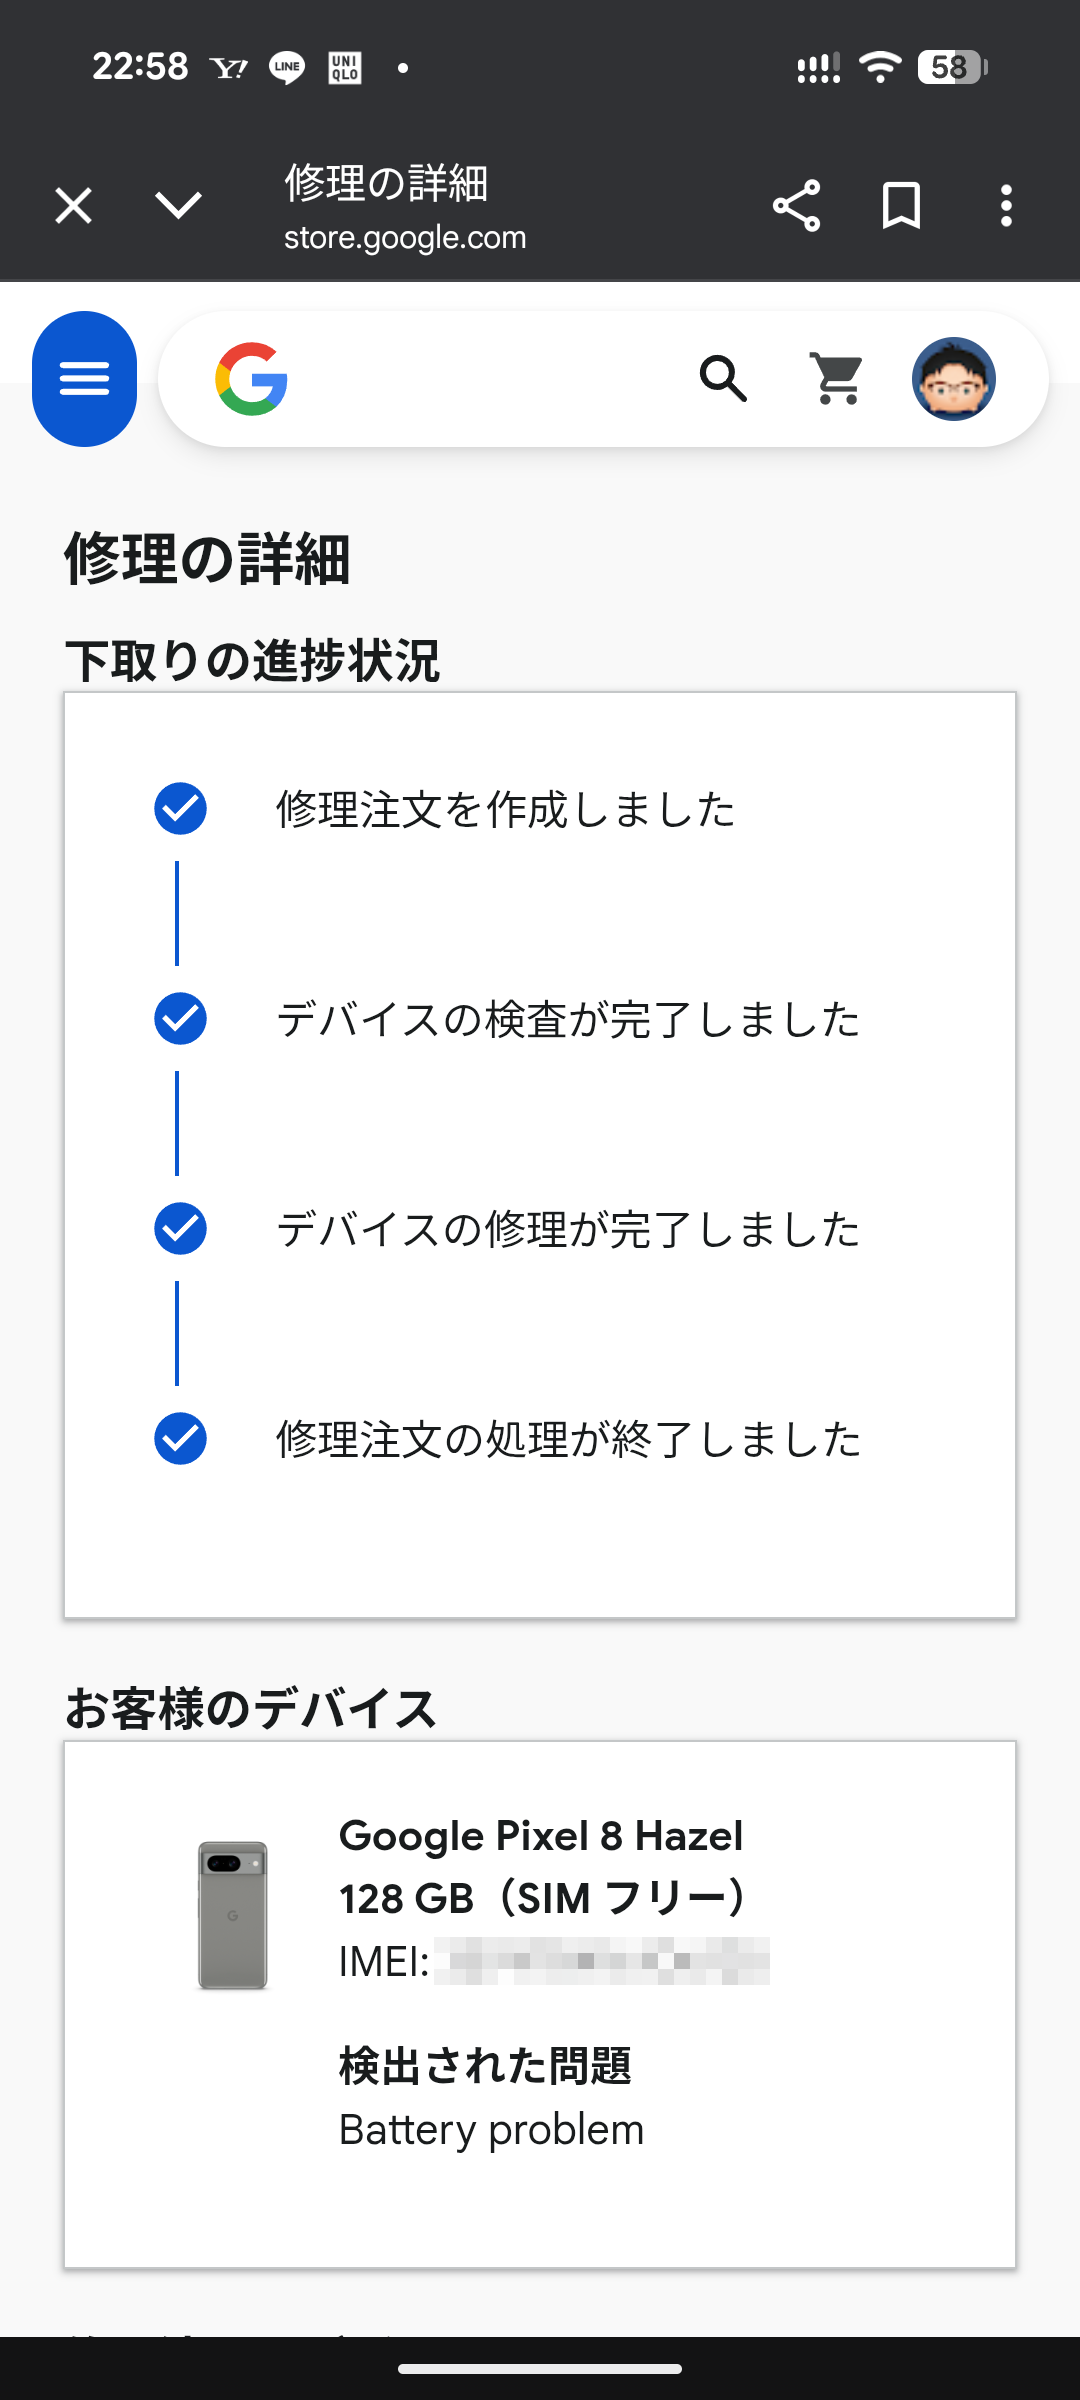The image size is (1080, 2400).
Task: Tap the checkmark beside デバイスの修理が完了しました
Action: pyautogui.click(x=180, y=1228)
